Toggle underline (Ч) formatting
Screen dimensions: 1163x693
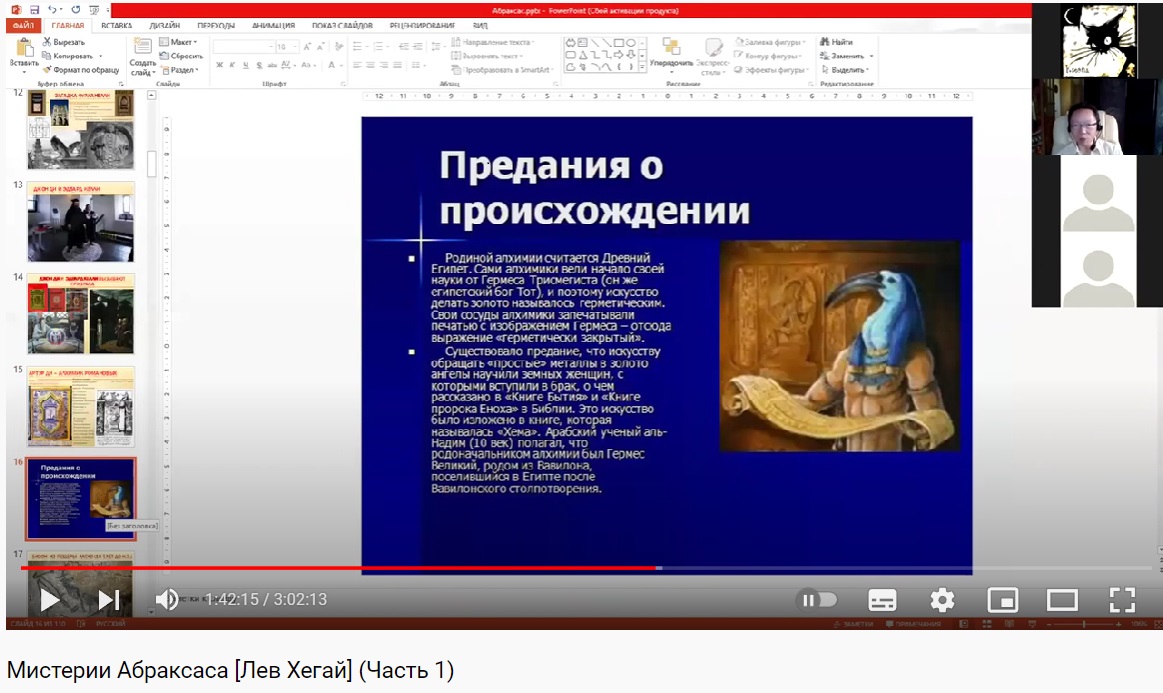pos(246,65)
